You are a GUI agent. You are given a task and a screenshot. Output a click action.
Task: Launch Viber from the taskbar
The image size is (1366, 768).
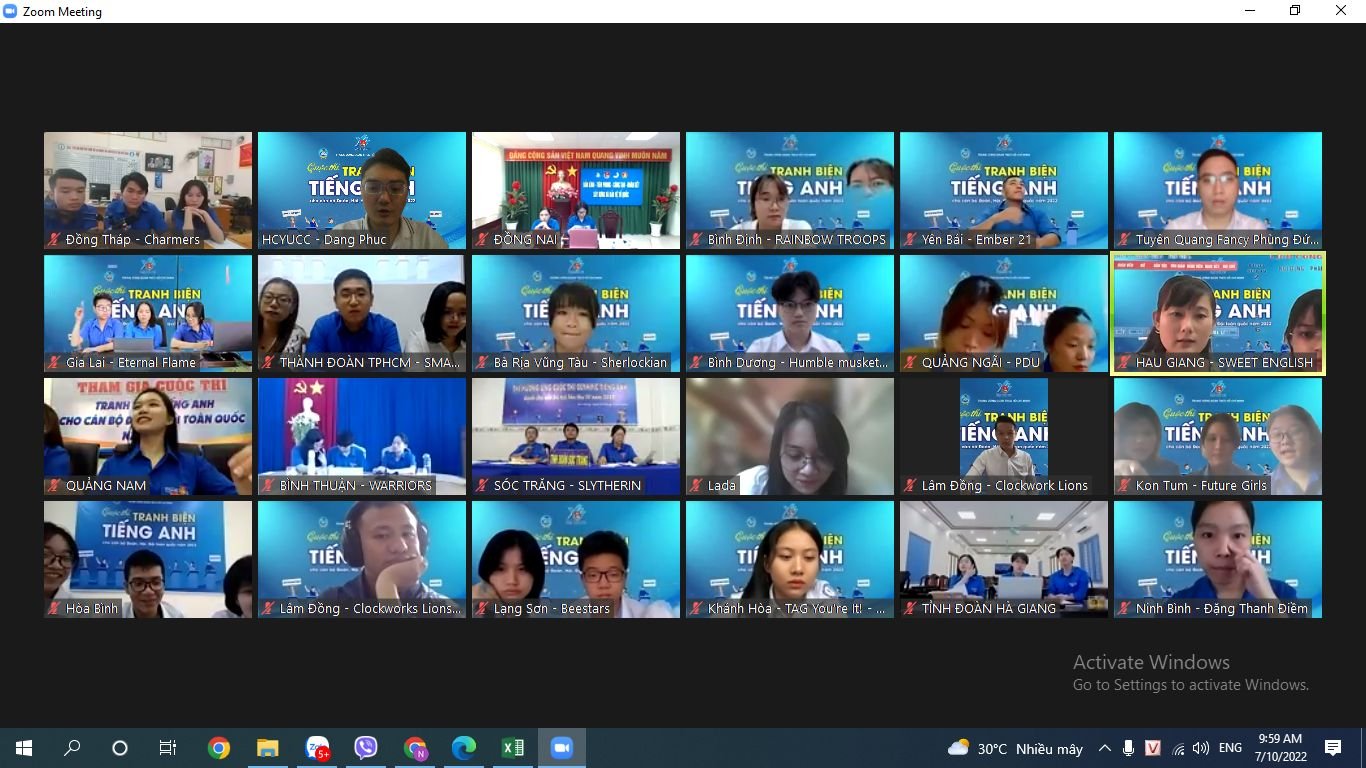click(x=366, y=748)
